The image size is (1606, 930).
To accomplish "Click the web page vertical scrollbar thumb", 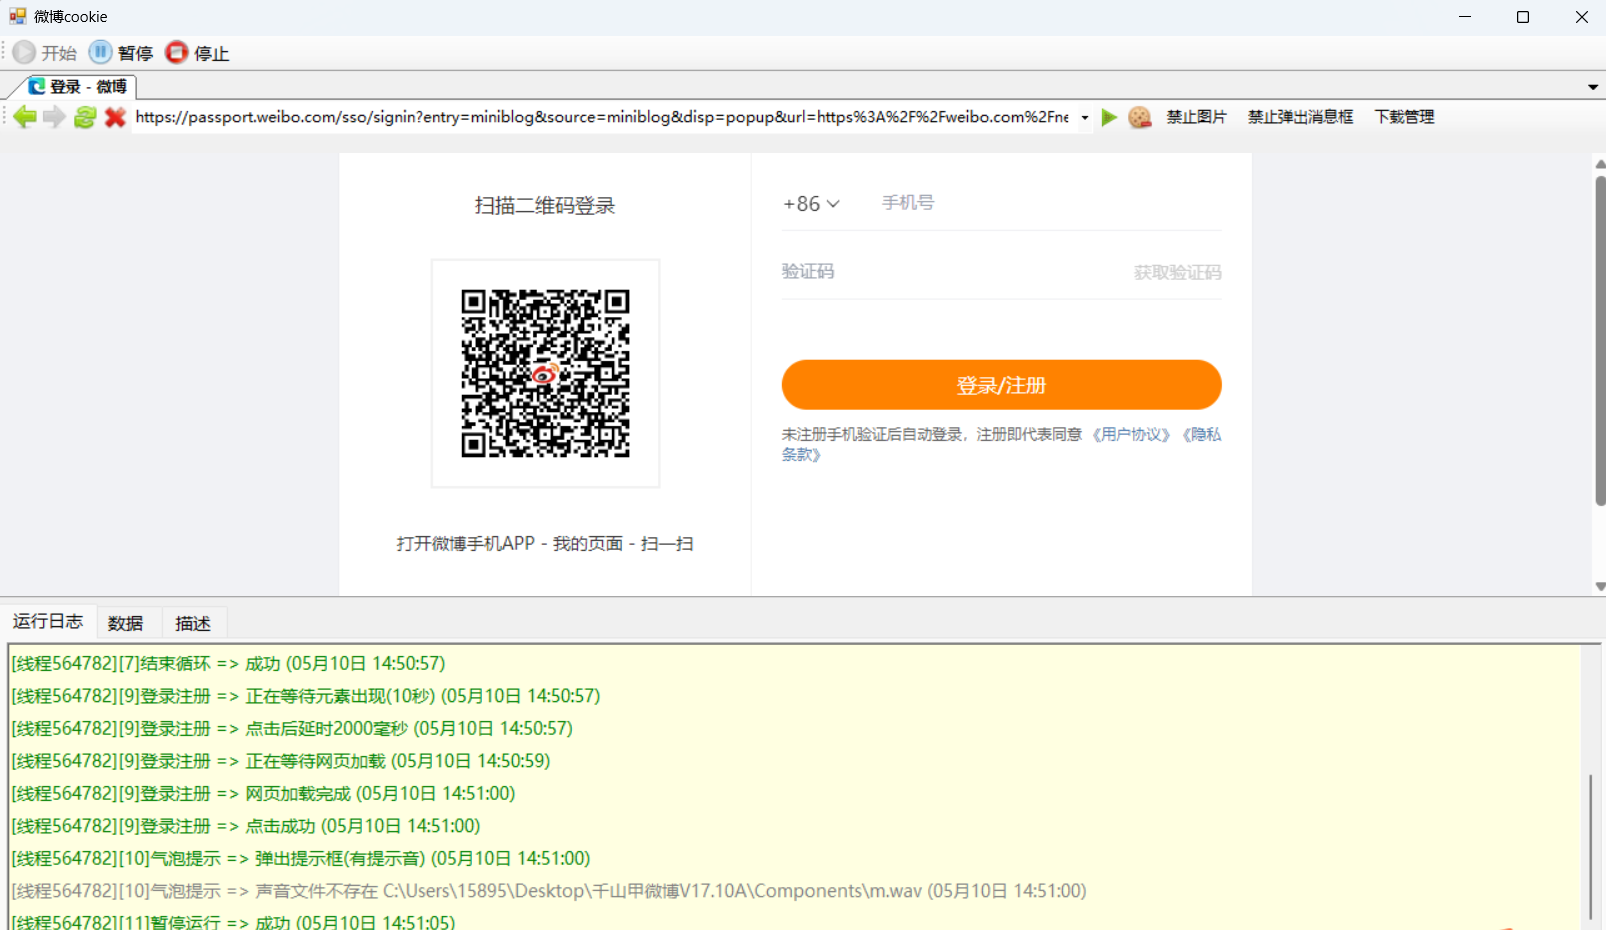I will (x=1600, y=340).
